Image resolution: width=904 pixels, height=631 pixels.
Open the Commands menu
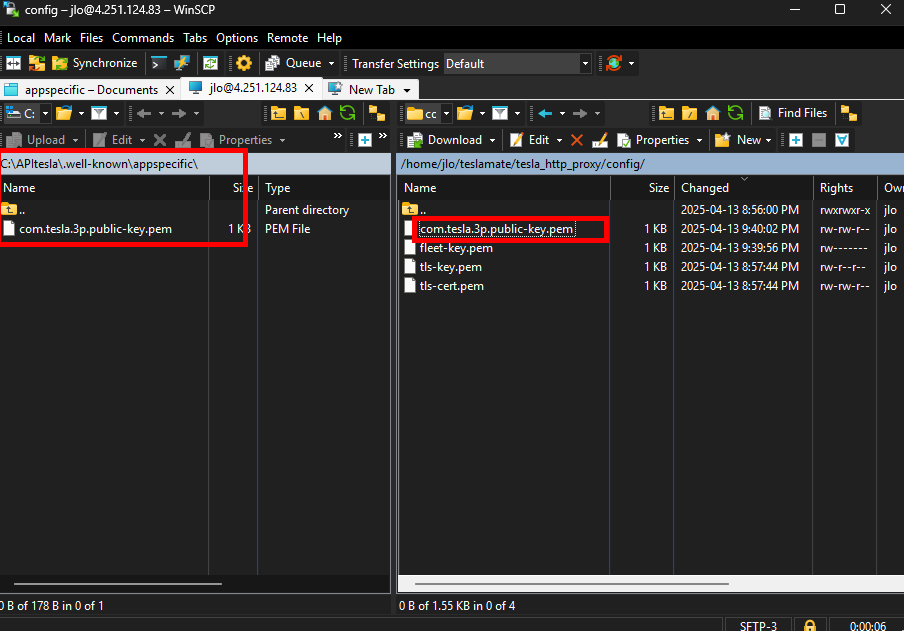coord(143,38)
